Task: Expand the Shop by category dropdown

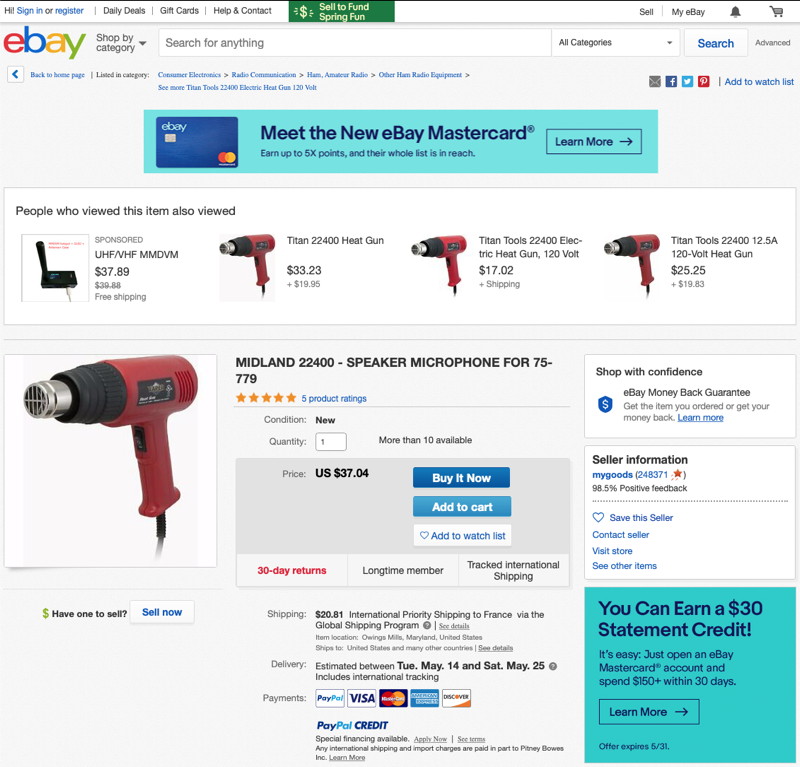Action: click(x=121, y=43)
